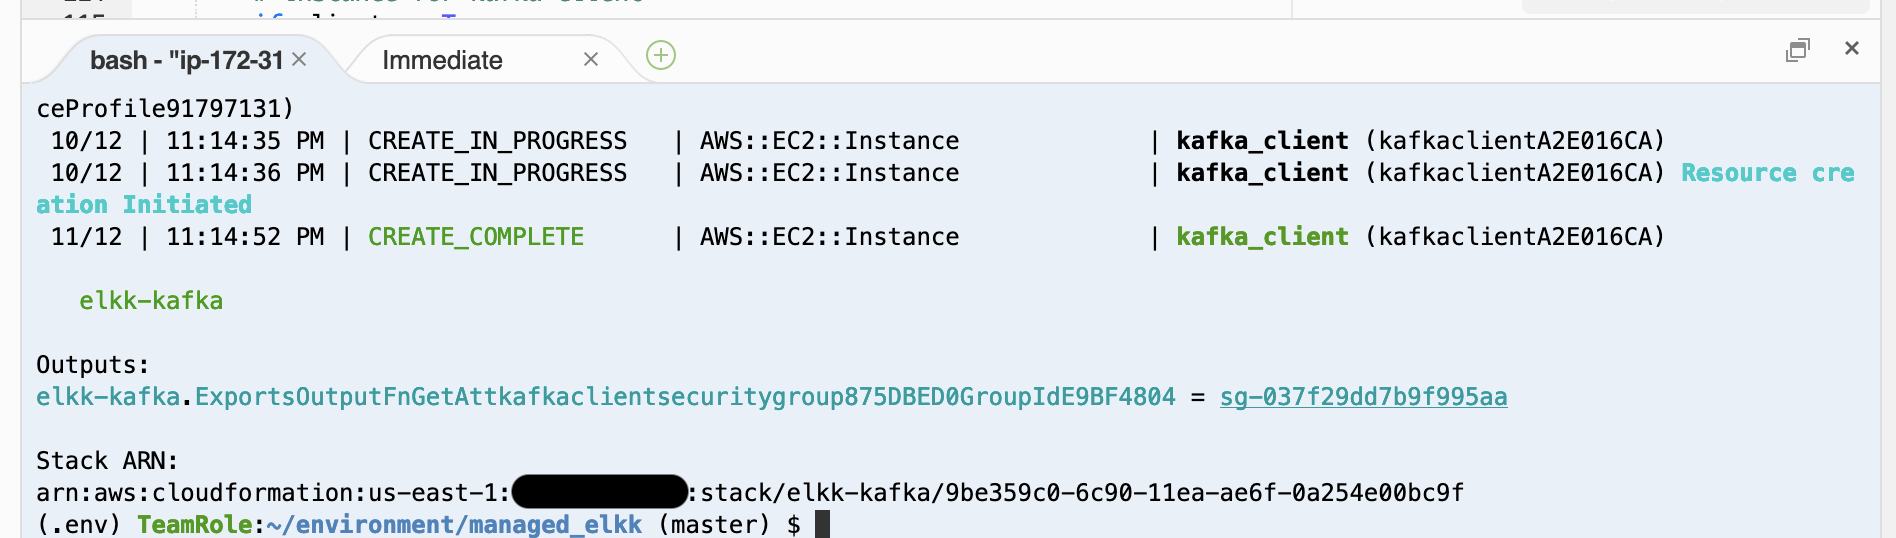Click the green elkk-kafka stack name

pos(151,301)
